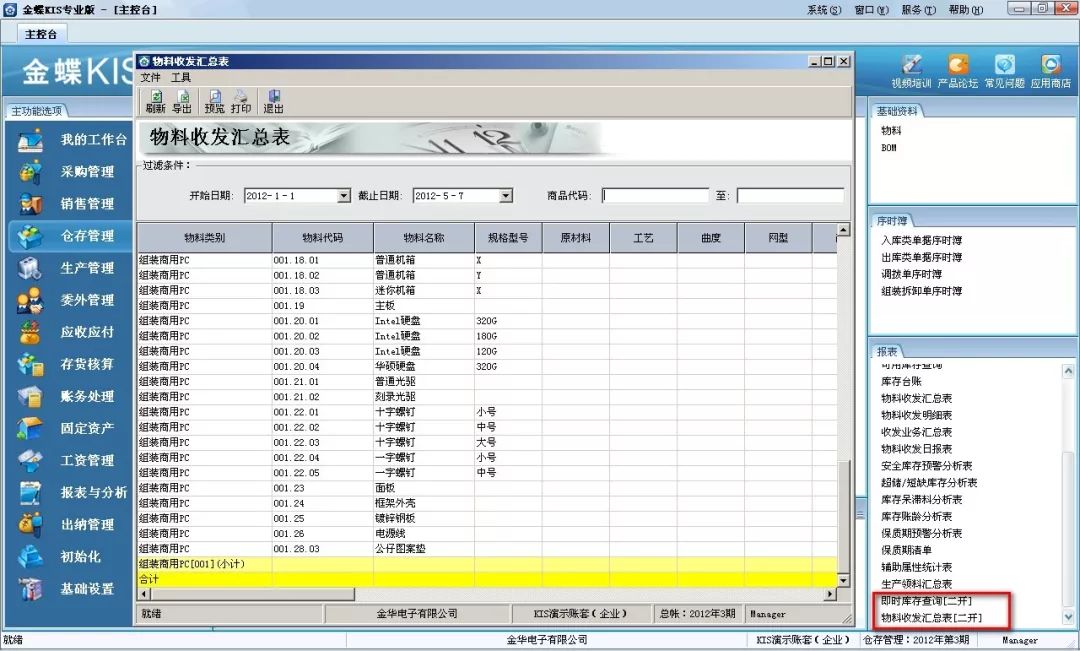
Task: Open 保质期清单 report link
Action: click(x=906, y=550)
